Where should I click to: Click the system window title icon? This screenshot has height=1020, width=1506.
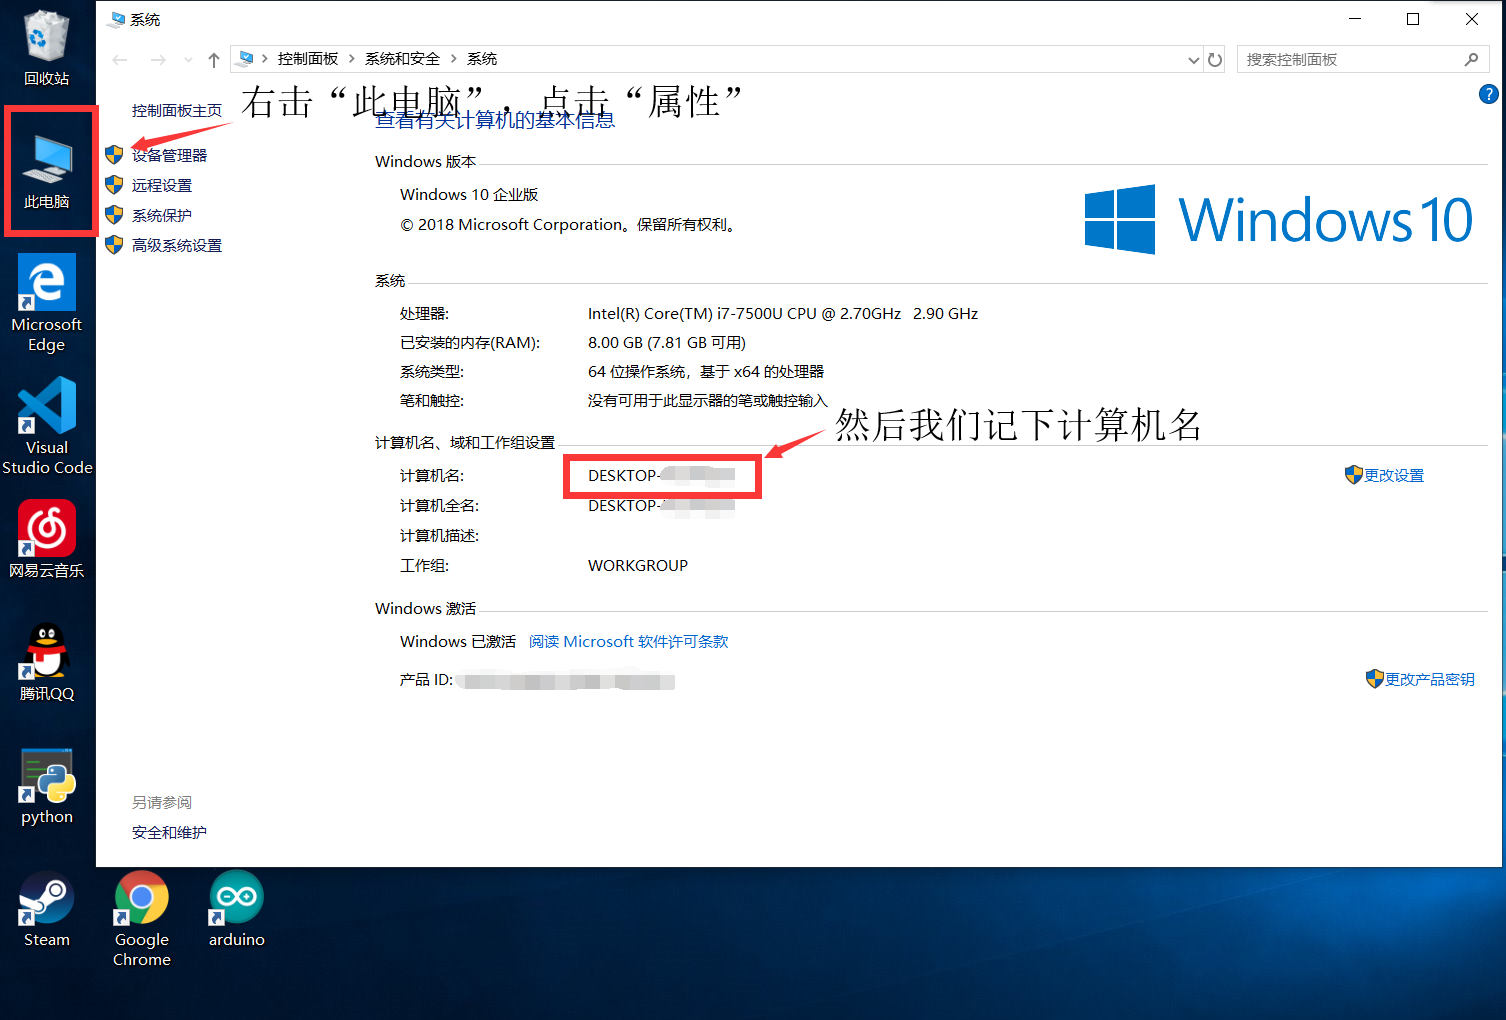pos(117,19)
